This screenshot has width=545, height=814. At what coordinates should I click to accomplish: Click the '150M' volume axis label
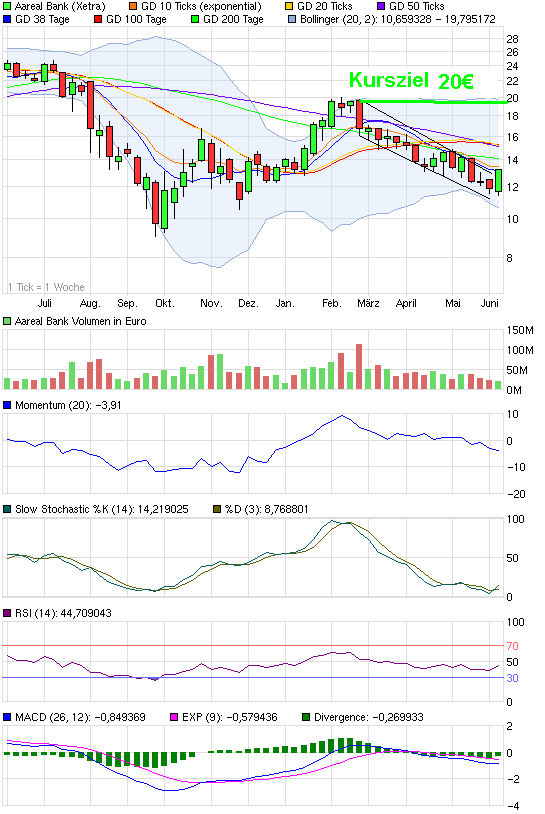click(x=520, y=331)
